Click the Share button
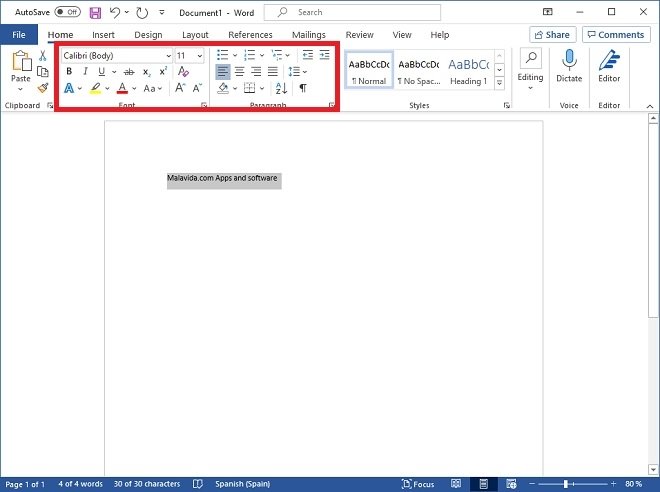The height and width of the screenshot is (492, 660). 552,35
